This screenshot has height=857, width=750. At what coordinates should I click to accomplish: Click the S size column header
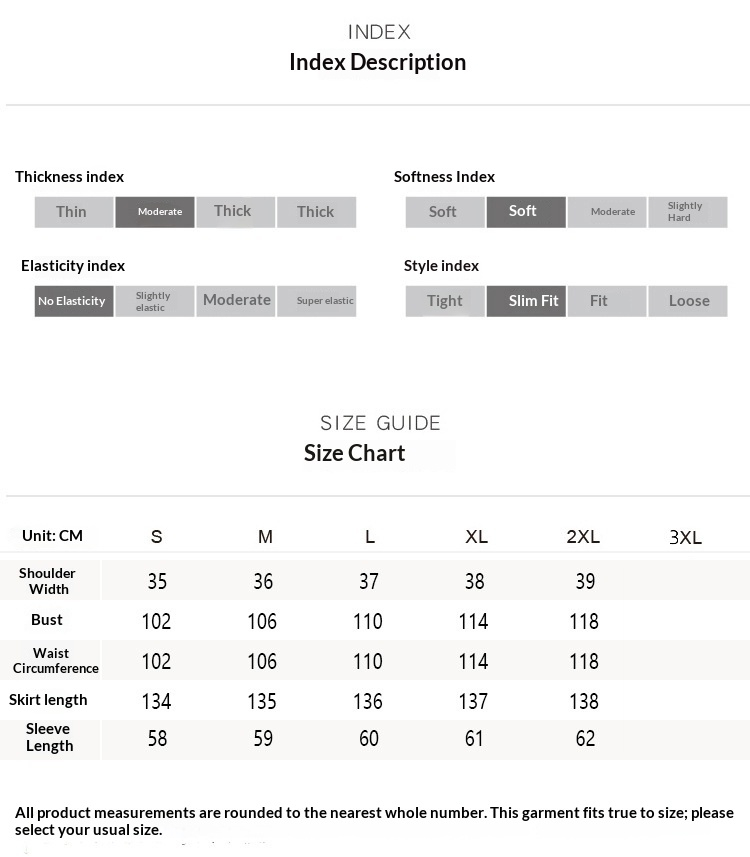click(157, 537)
